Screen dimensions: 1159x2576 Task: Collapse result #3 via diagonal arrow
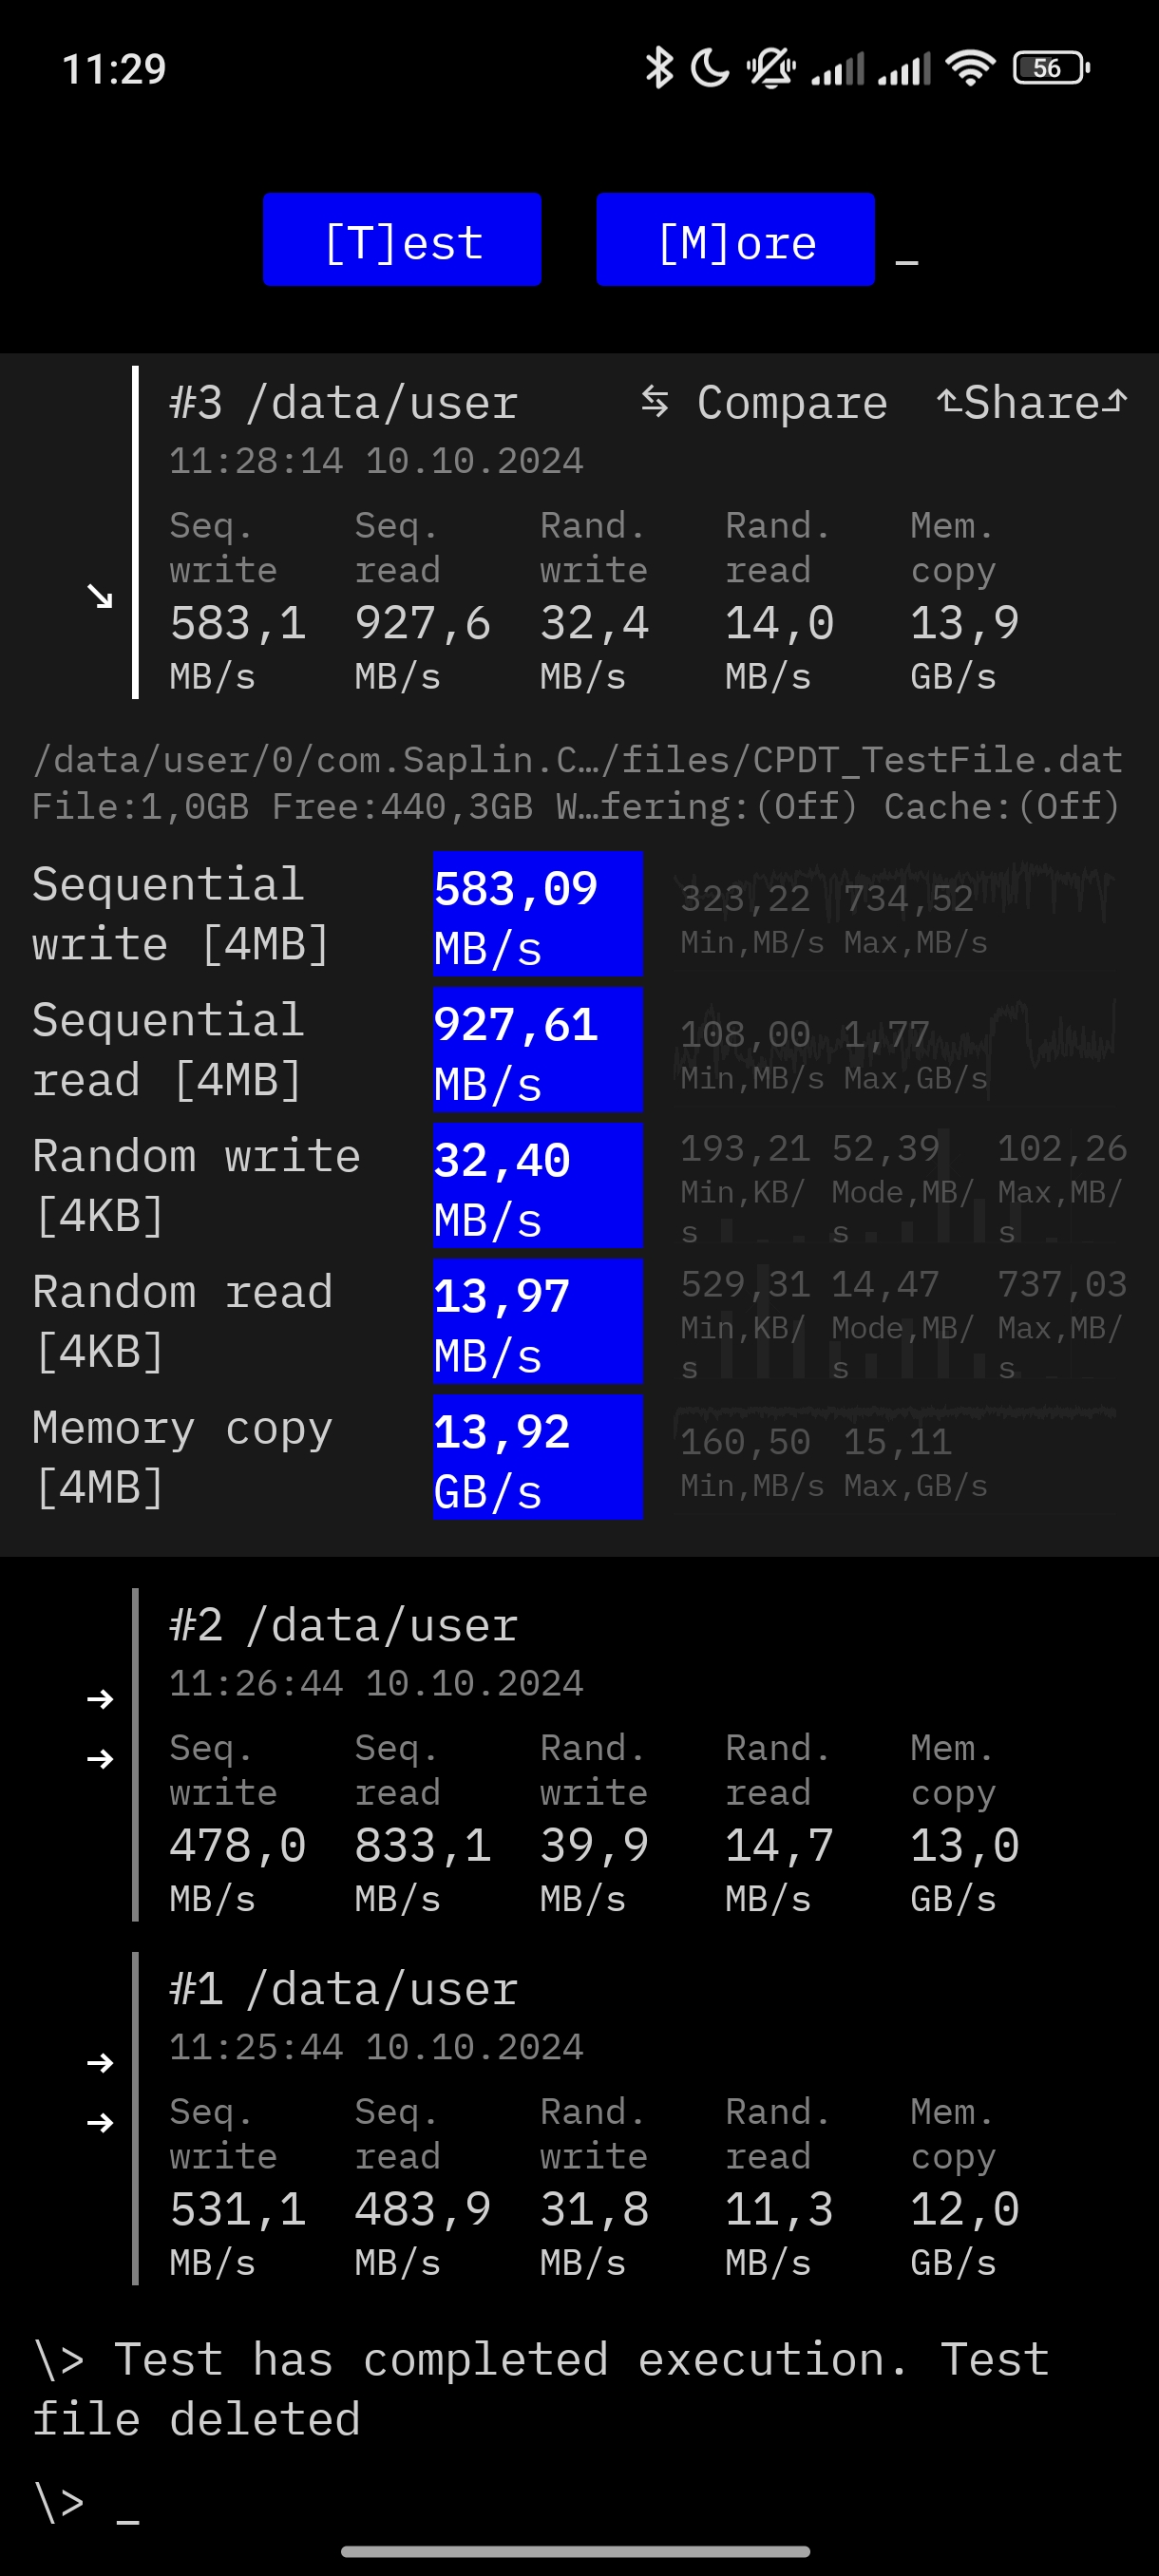click(x=100, y=596)
